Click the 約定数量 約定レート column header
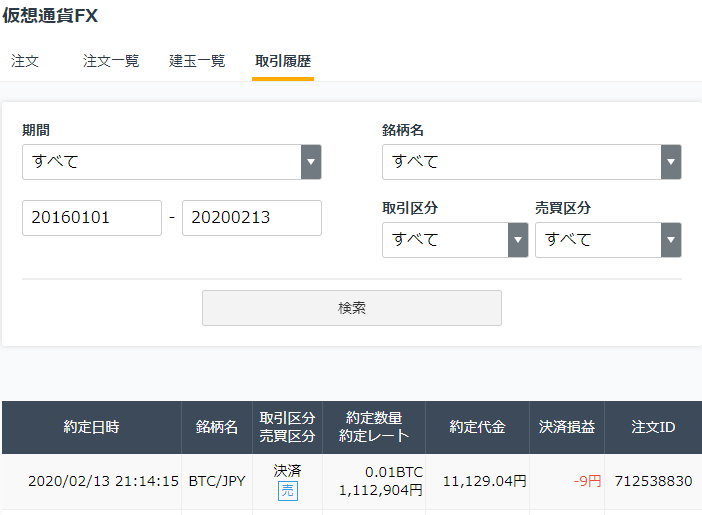 point(374,427)
